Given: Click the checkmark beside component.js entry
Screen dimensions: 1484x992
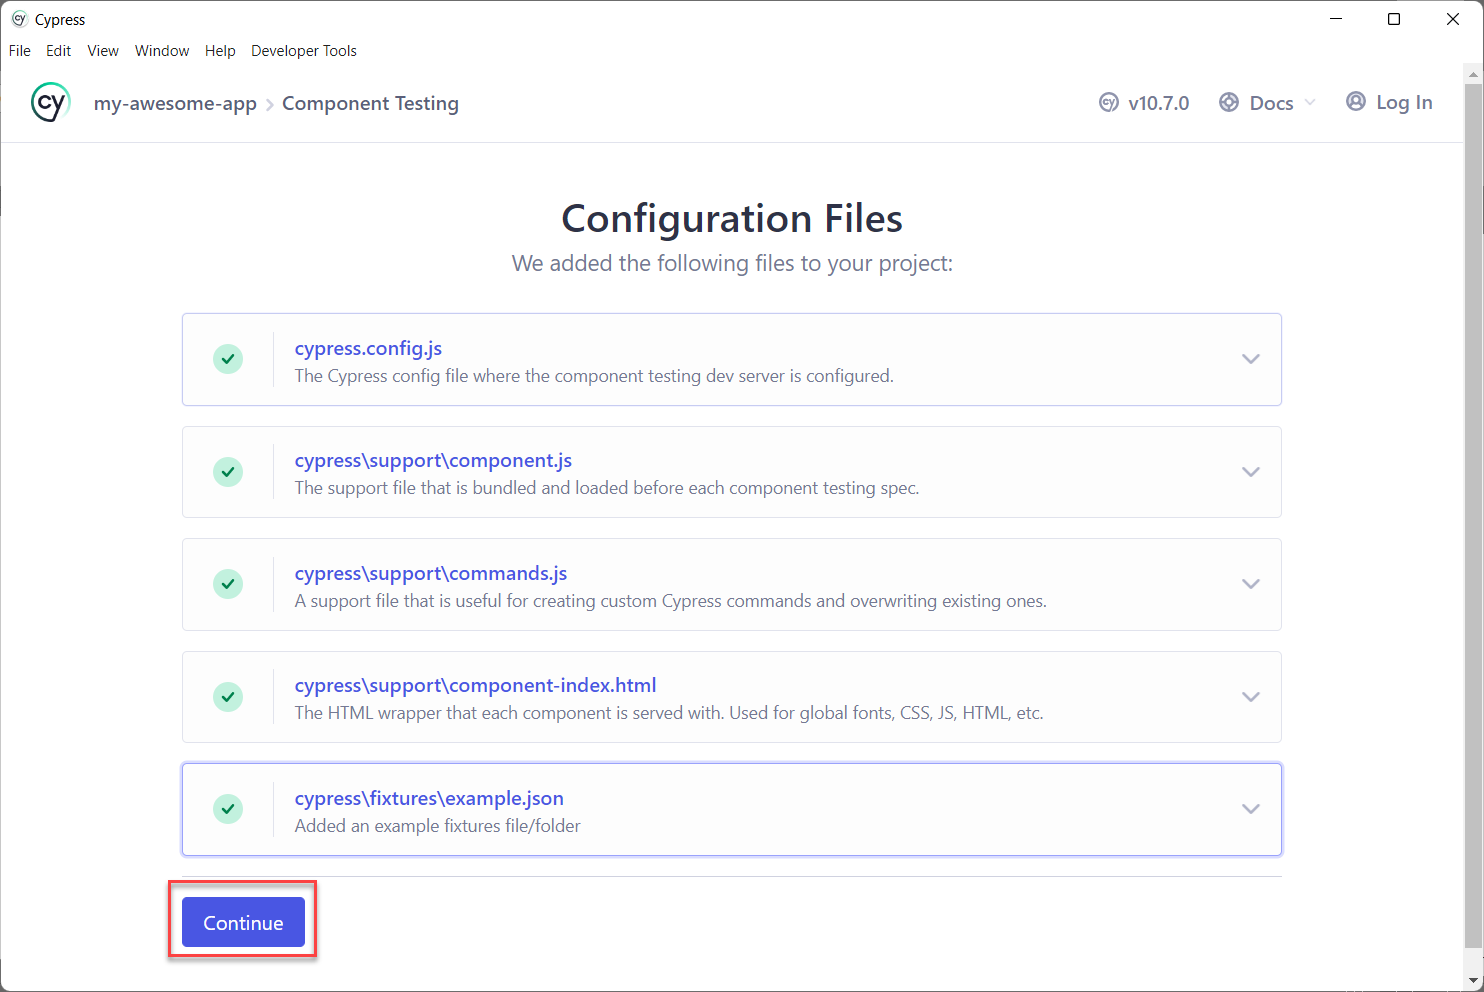Looking at the screenshot, I should [228, 471].
